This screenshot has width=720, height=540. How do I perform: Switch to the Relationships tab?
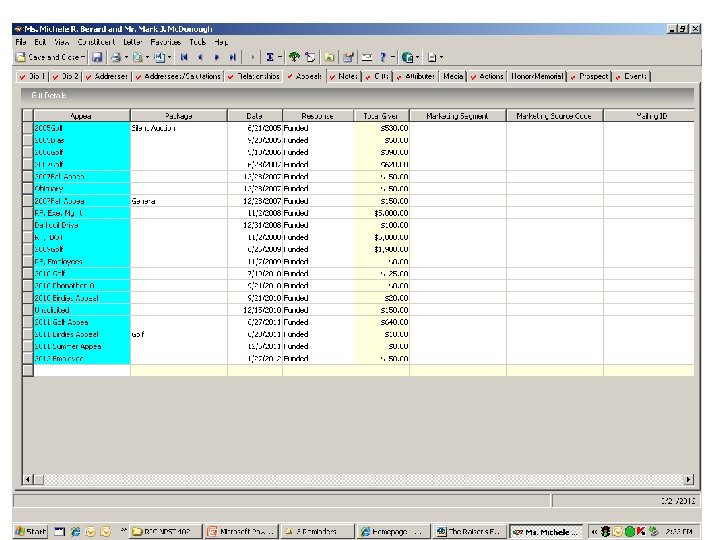(253, 76)
